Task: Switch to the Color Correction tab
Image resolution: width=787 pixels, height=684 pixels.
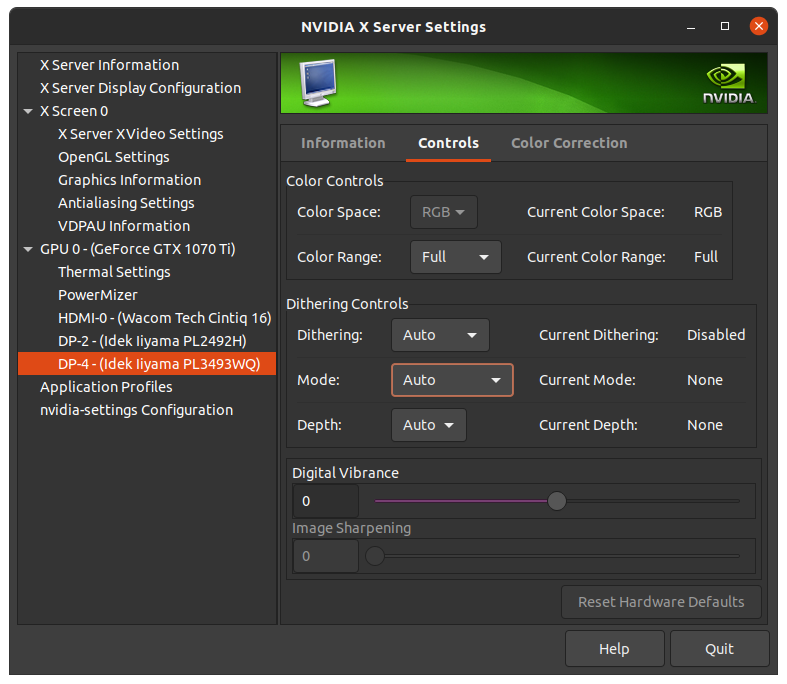Action: coord(569,144)
